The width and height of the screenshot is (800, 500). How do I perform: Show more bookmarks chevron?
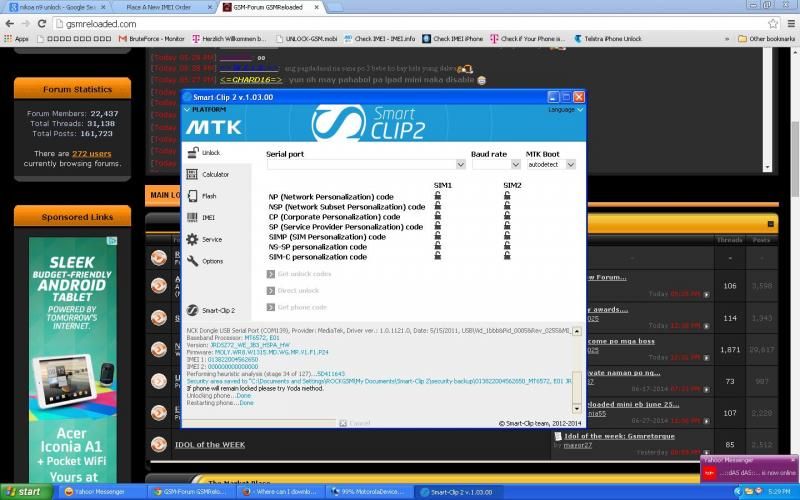point(727,39)
